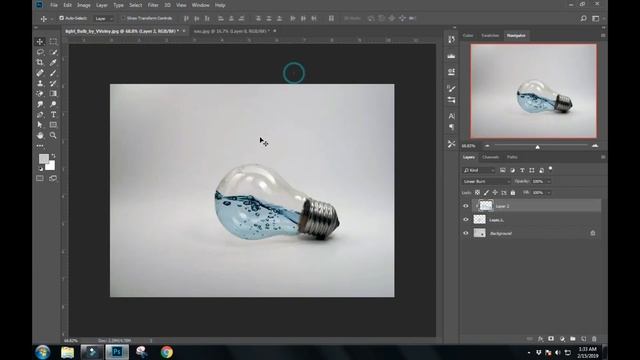Screen dimensions: 640x360
Task: Delete the selected layer
Action: (594, 339)
